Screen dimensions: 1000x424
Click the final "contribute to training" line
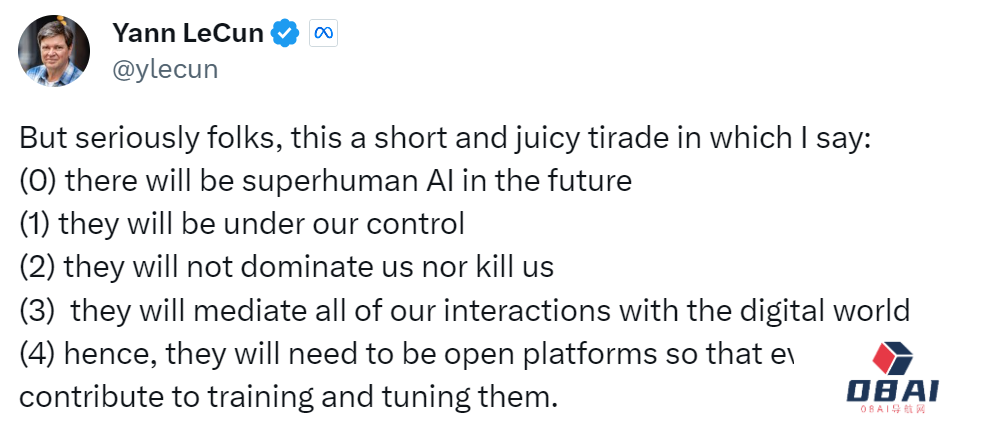(287, 396)
